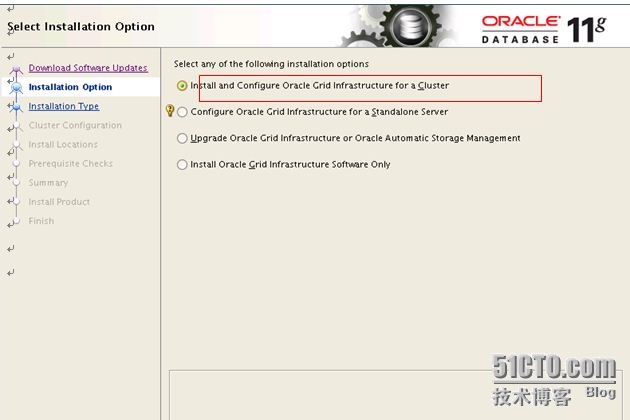Image resolution: width=630 pixels, height=420 pixels.
Task: Click the Installation Type step node icon
Action: click(x=16, y=107)
